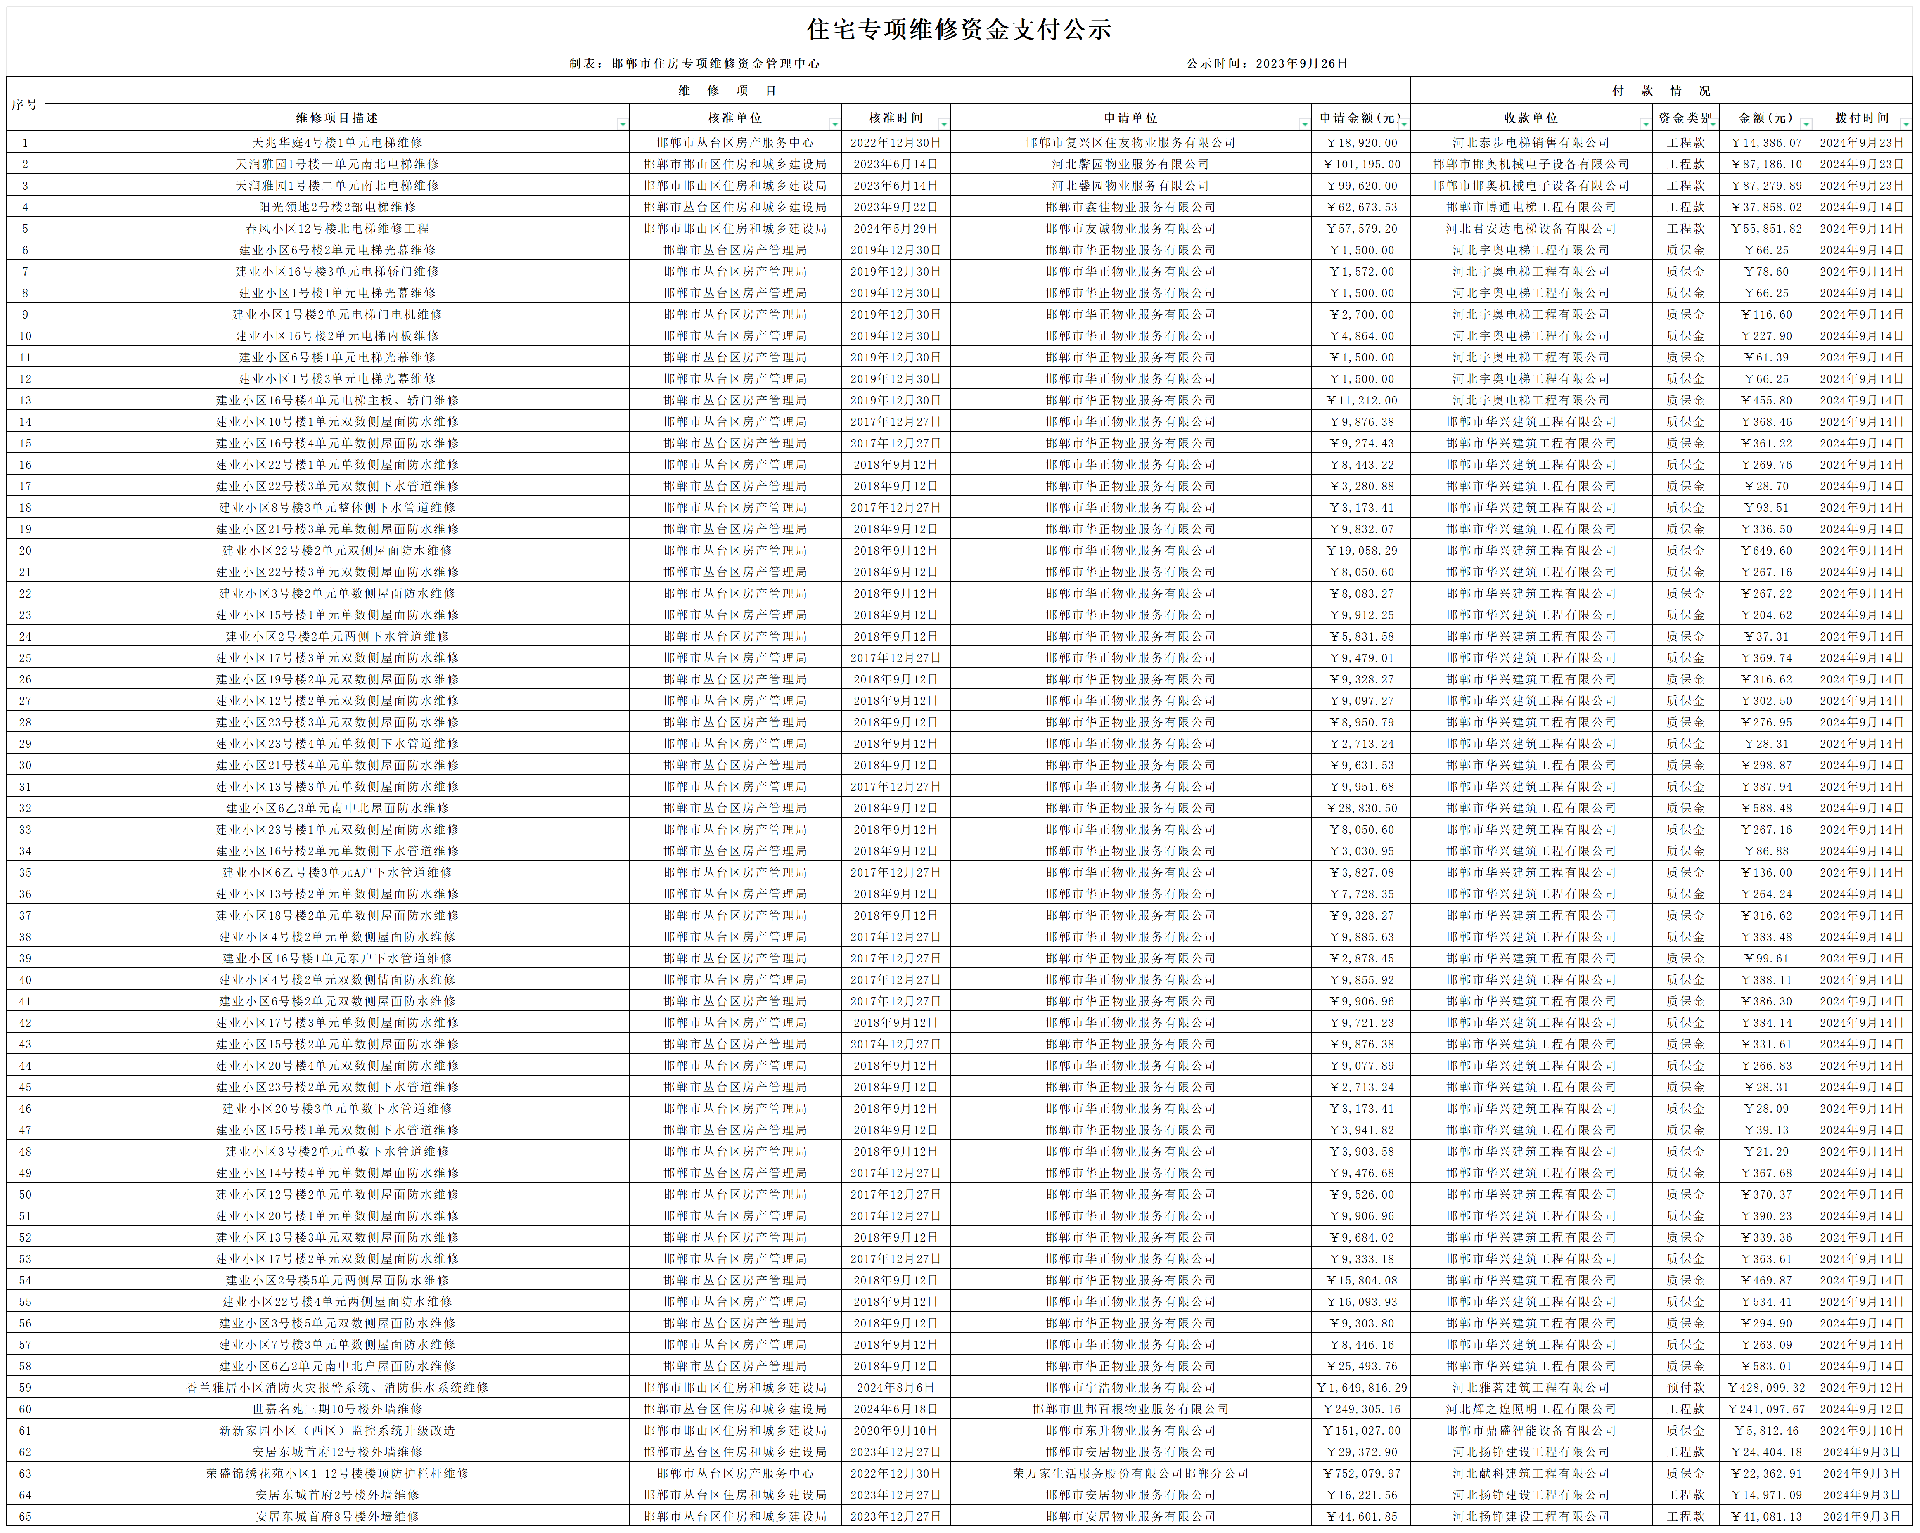Select applicant 邯郸市鑫佳物业服务有限公司

(x=1130, y=207)
